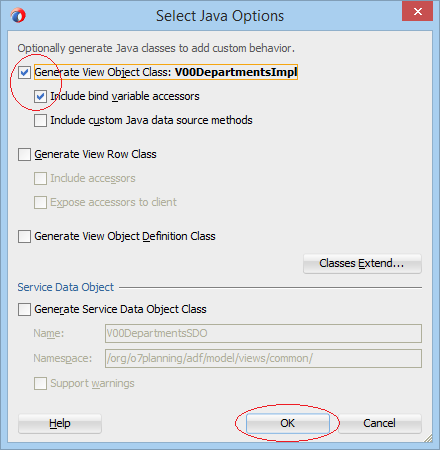
Task: Click the Name field containing V00DepartmentsSDO
Action: point(263,333)
